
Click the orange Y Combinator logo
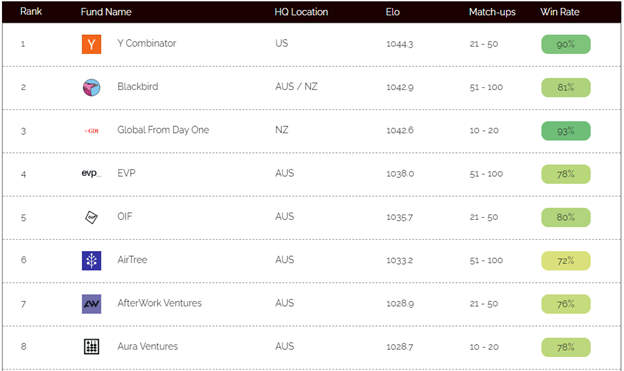92,44
